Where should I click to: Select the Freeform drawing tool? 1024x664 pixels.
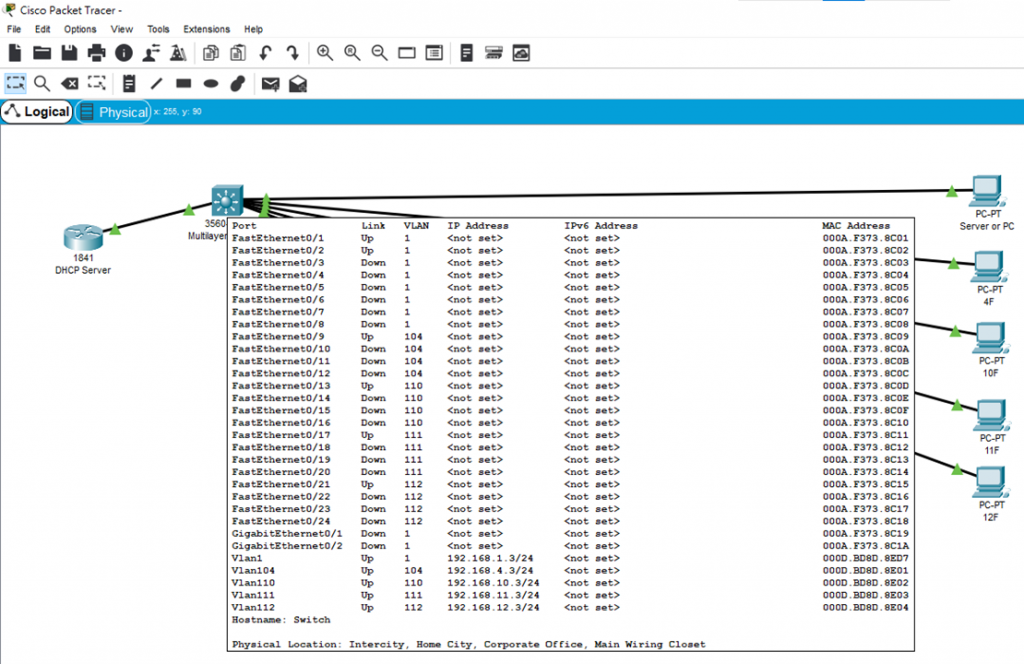238,84
